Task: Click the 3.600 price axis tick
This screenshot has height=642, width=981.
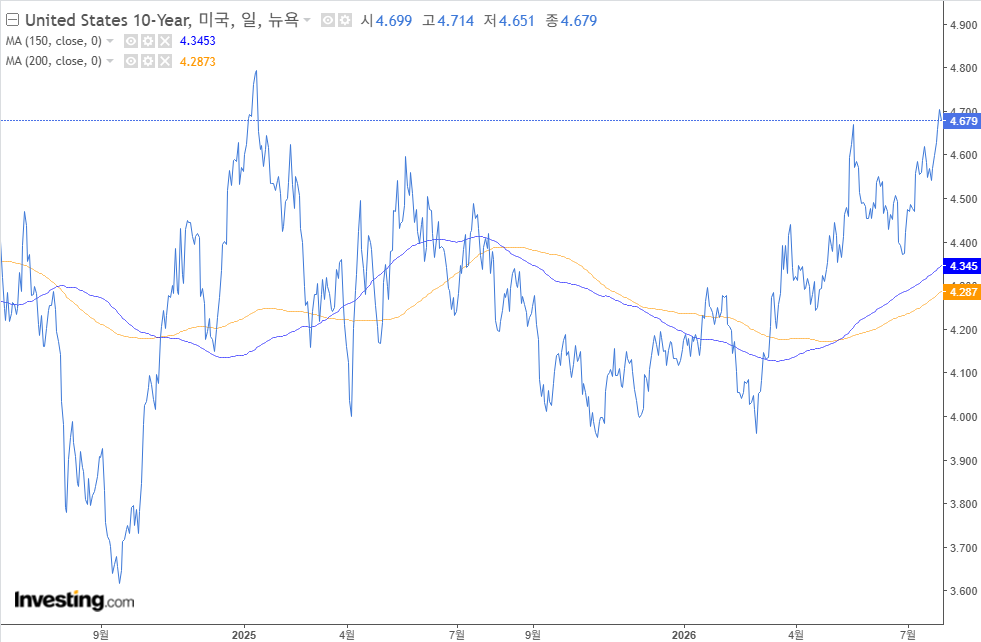Action: (x=963, y=591)
